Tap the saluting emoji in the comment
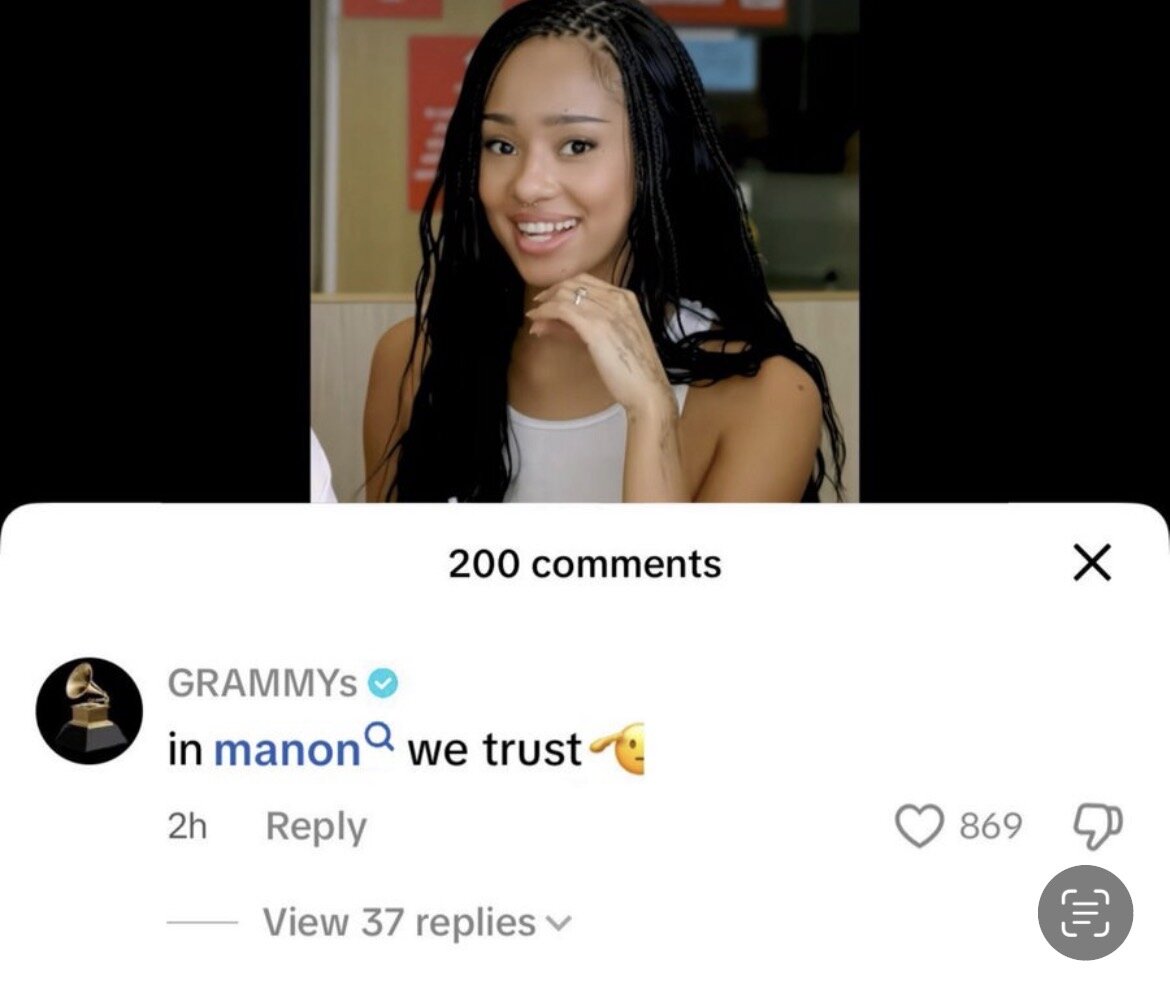This screenshot has height=983, width=1170. click(617, 749)
